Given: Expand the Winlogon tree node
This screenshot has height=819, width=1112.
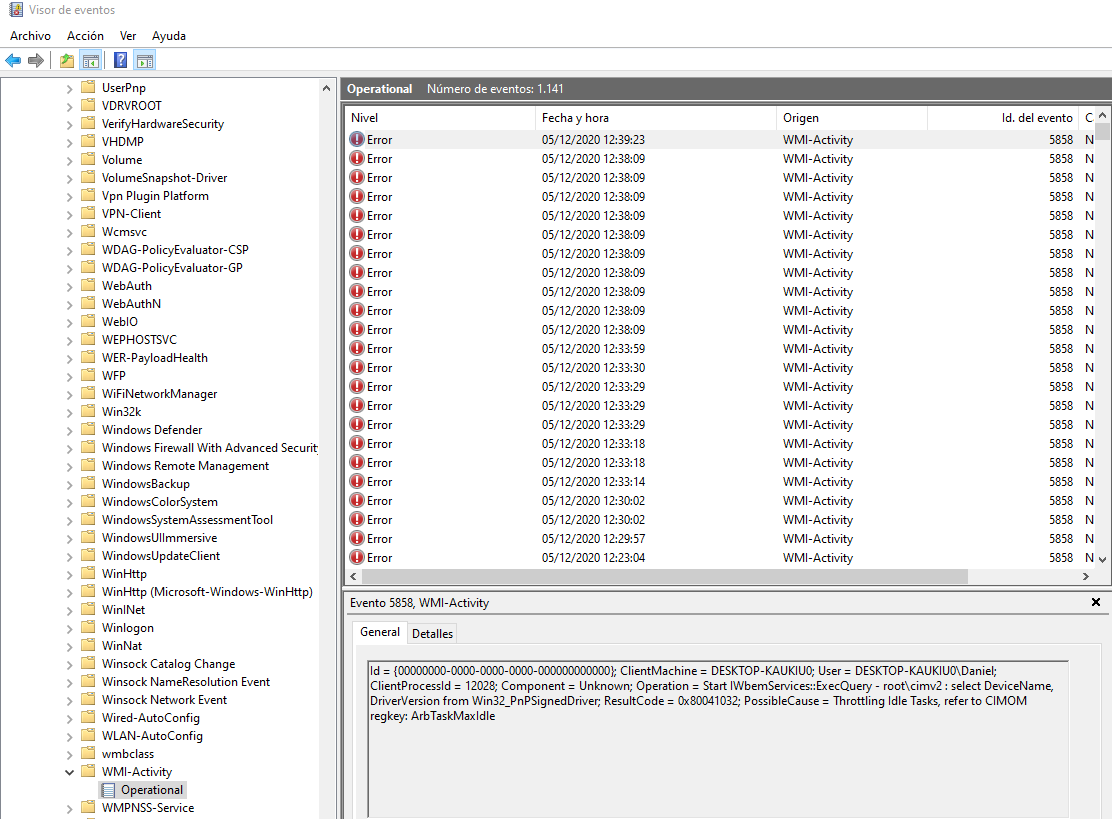Looking at the screenshot, I should click(x=70, y=628).
